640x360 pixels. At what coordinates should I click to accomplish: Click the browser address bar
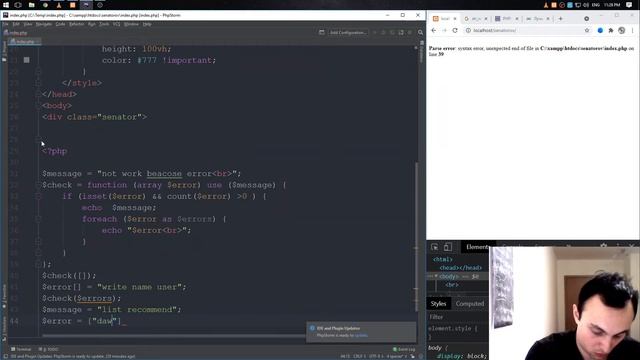(527, 30)
